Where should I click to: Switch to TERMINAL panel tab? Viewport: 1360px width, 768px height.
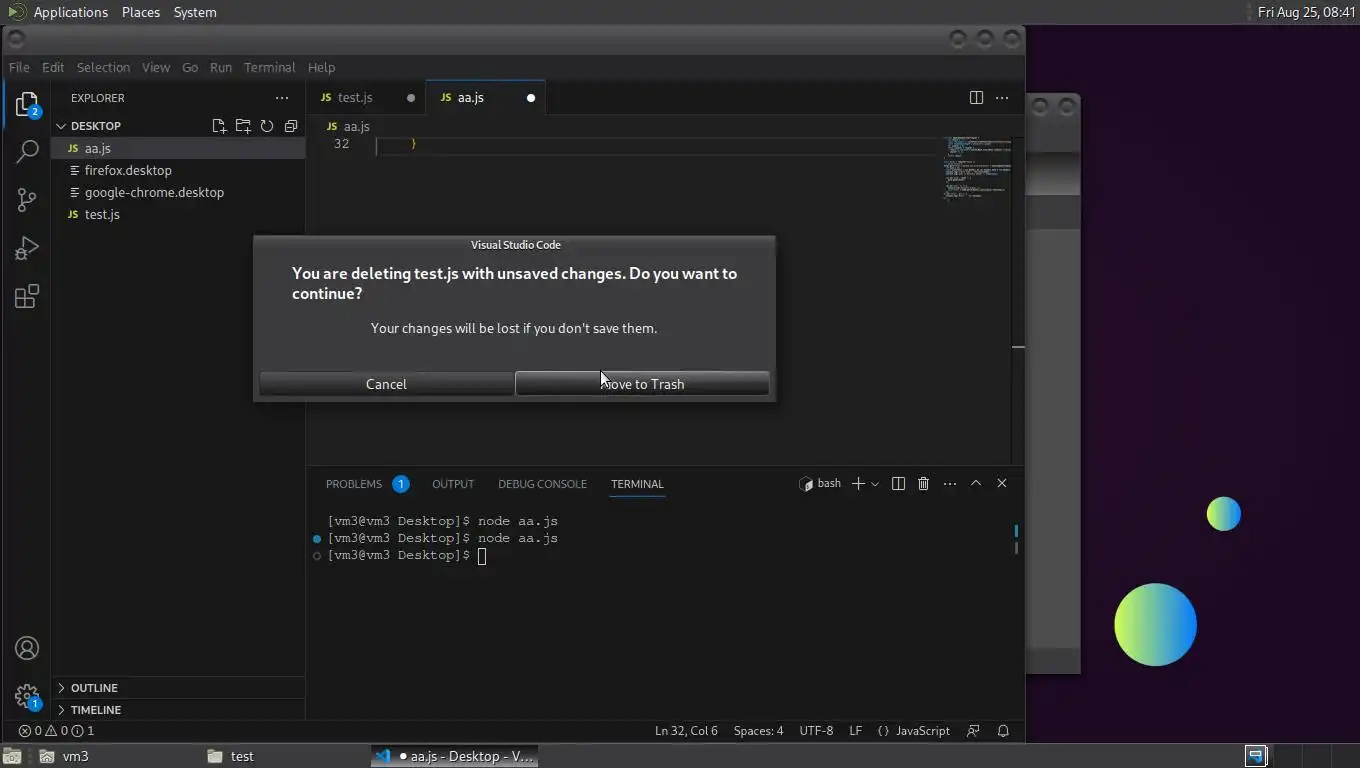pyautogui.click(x=637, y=484)
